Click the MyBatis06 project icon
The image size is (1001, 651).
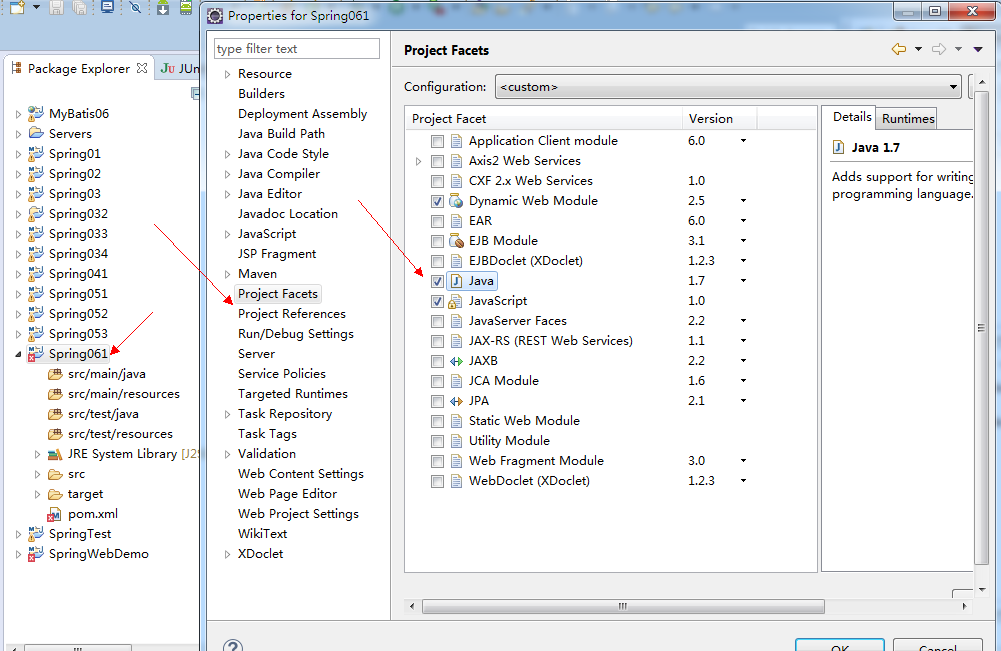coord(36,114)
